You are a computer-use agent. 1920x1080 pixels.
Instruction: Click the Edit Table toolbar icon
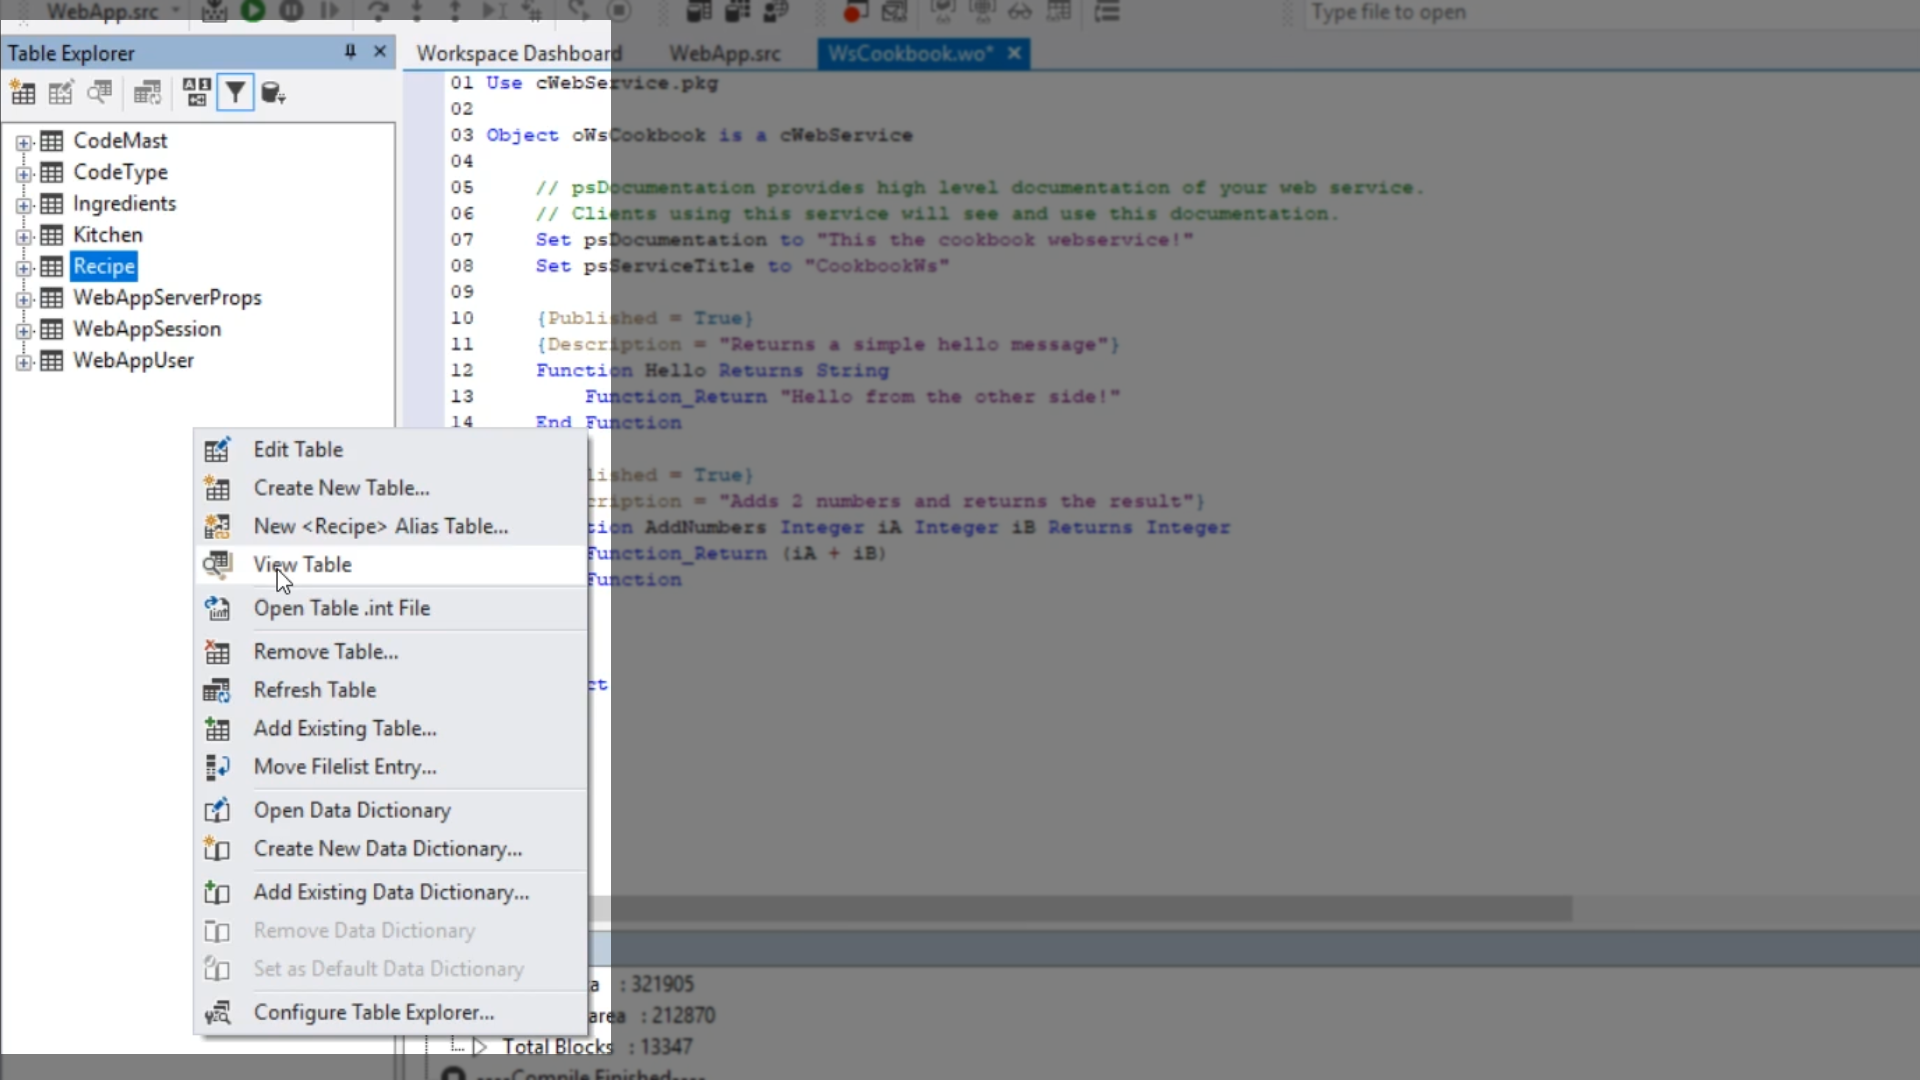pyautogui.click(x=61, y=94)
